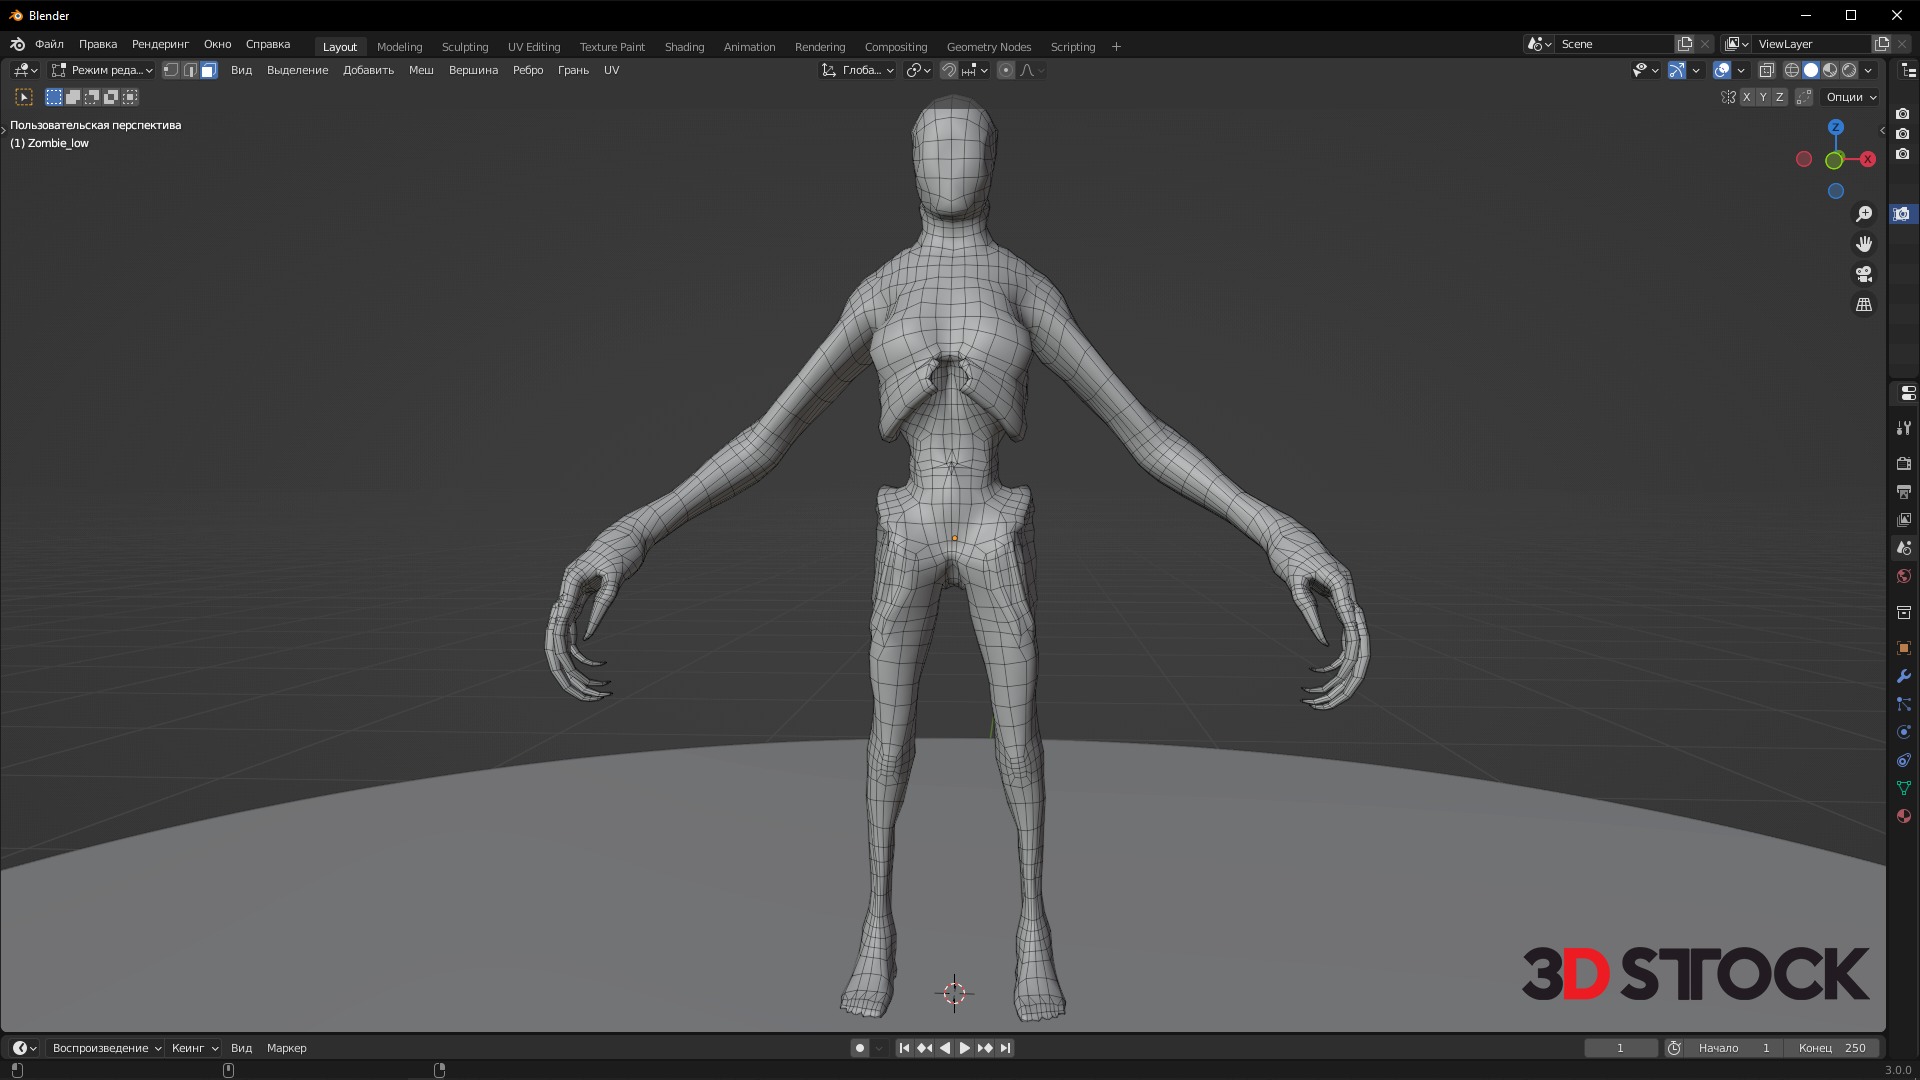1920x1080 pixels.
Task: Select edge selection mode icon
Action: coord(190,70)
